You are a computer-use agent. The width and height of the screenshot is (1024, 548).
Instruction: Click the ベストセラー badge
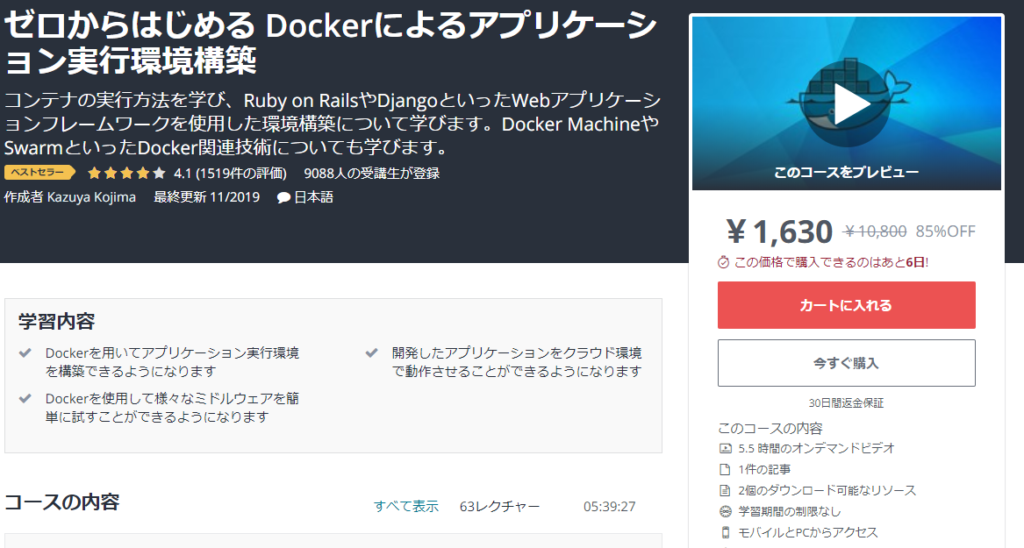click(39, 172)
